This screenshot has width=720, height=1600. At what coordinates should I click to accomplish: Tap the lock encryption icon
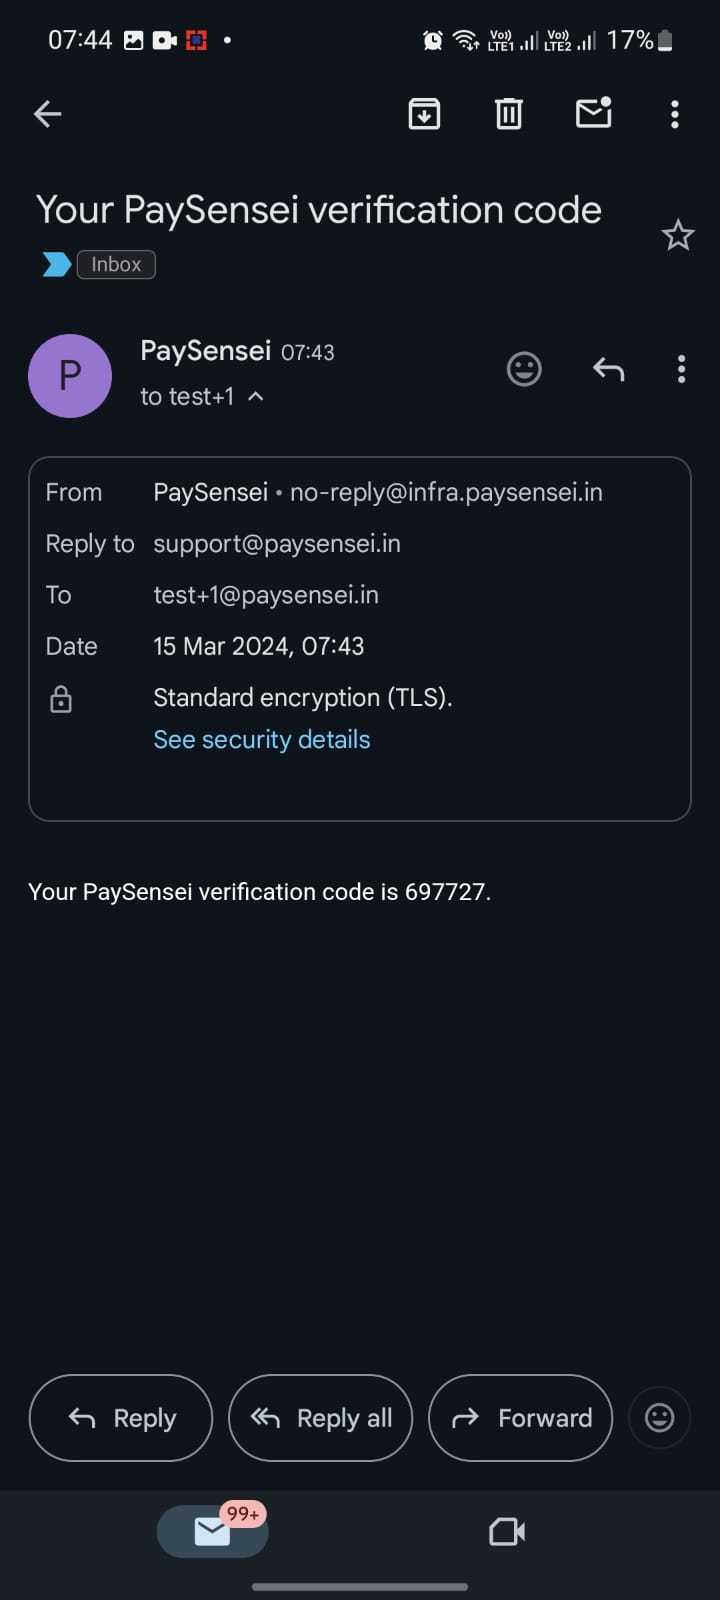coord(61,699)
